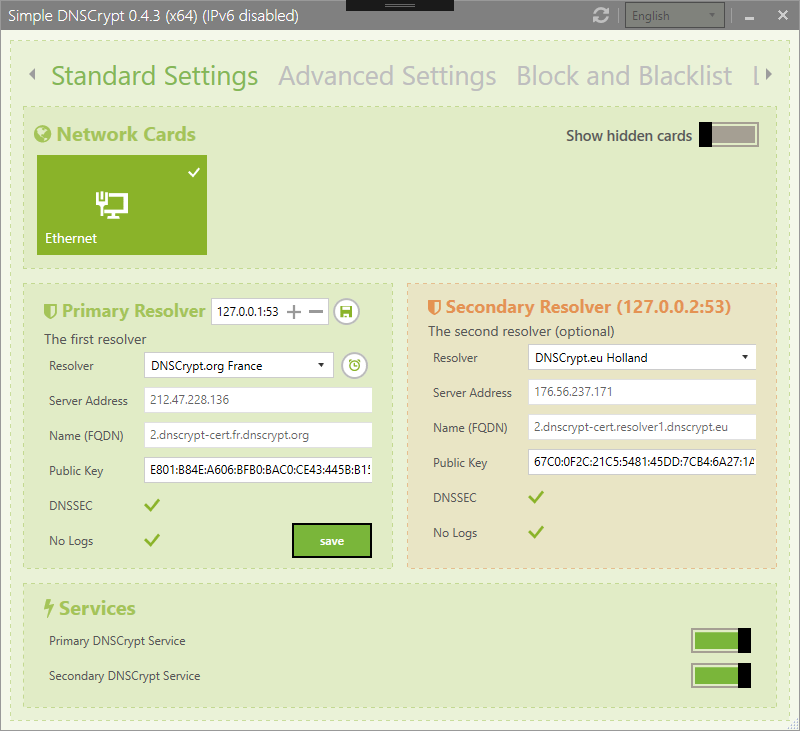Click the shield icon beside Primary Resolver
Viewport: 800px width, 731px height.
[50, 311]
